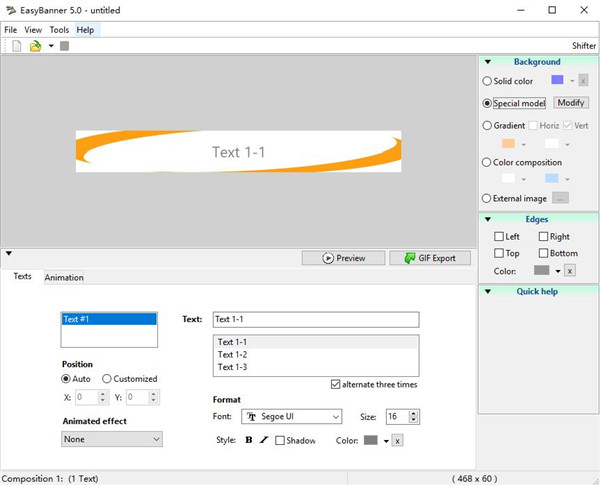Click the ellipsis button beside External image
Screen dimensions: 600x485
pos(560,198)
